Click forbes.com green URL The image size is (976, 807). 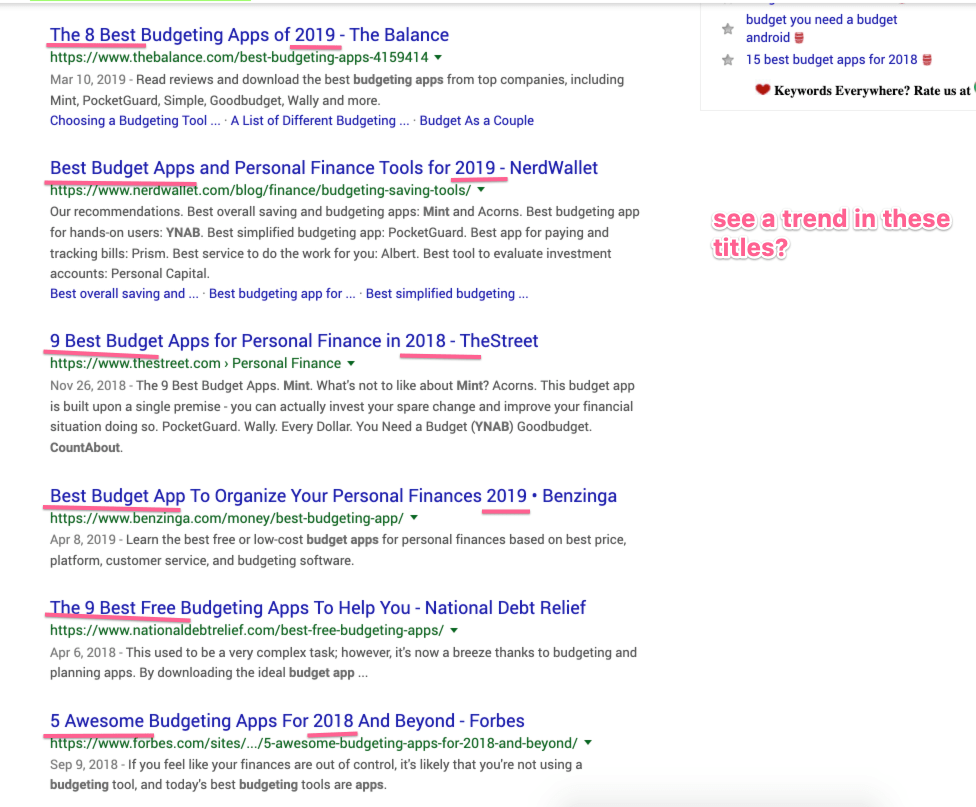pos(314,743)
